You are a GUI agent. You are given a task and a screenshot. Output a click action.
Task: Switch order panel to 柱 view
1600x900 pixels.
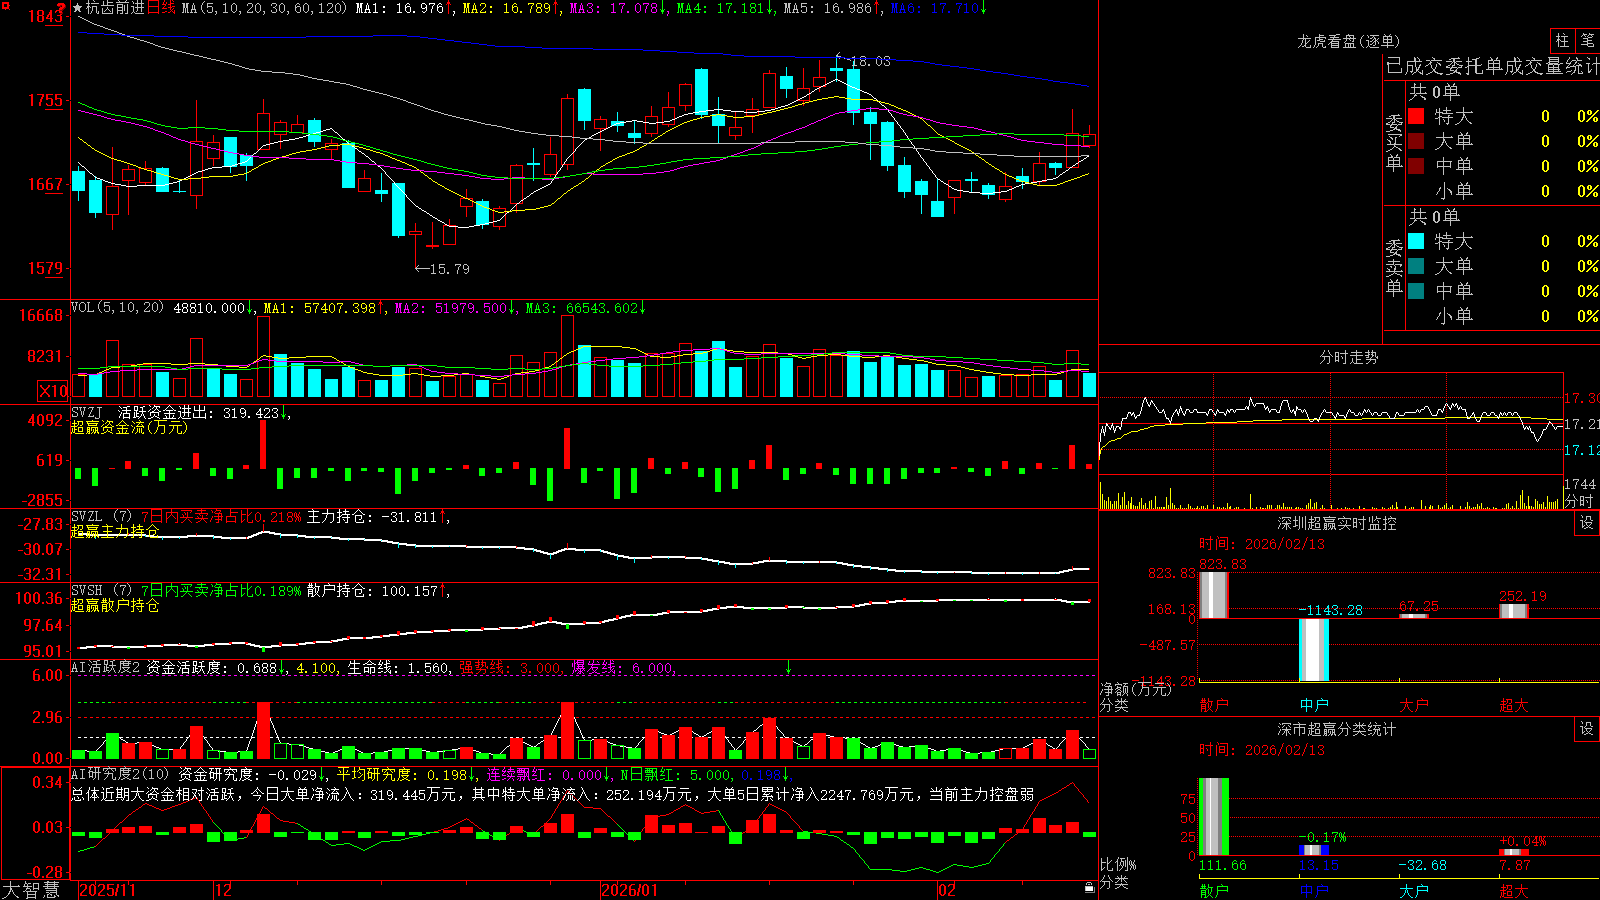(x=1562, y=40)
